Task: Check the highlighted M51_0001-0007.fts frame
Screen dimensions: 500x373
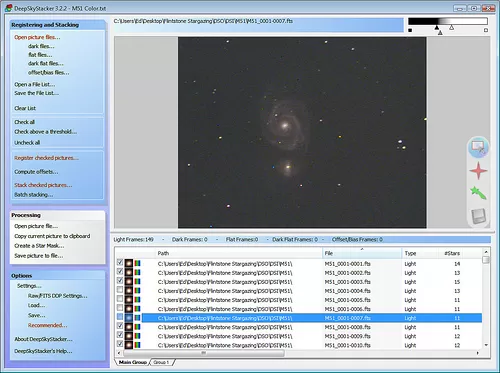Action: click(120, 316)
